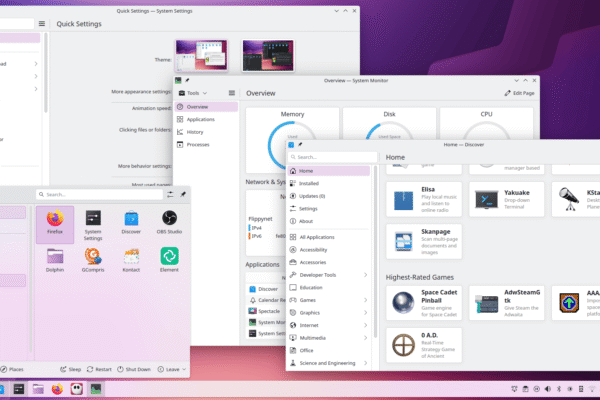Click the launcher configure sliders icon
Screen dimensions: 600x400
click(170, 194)
